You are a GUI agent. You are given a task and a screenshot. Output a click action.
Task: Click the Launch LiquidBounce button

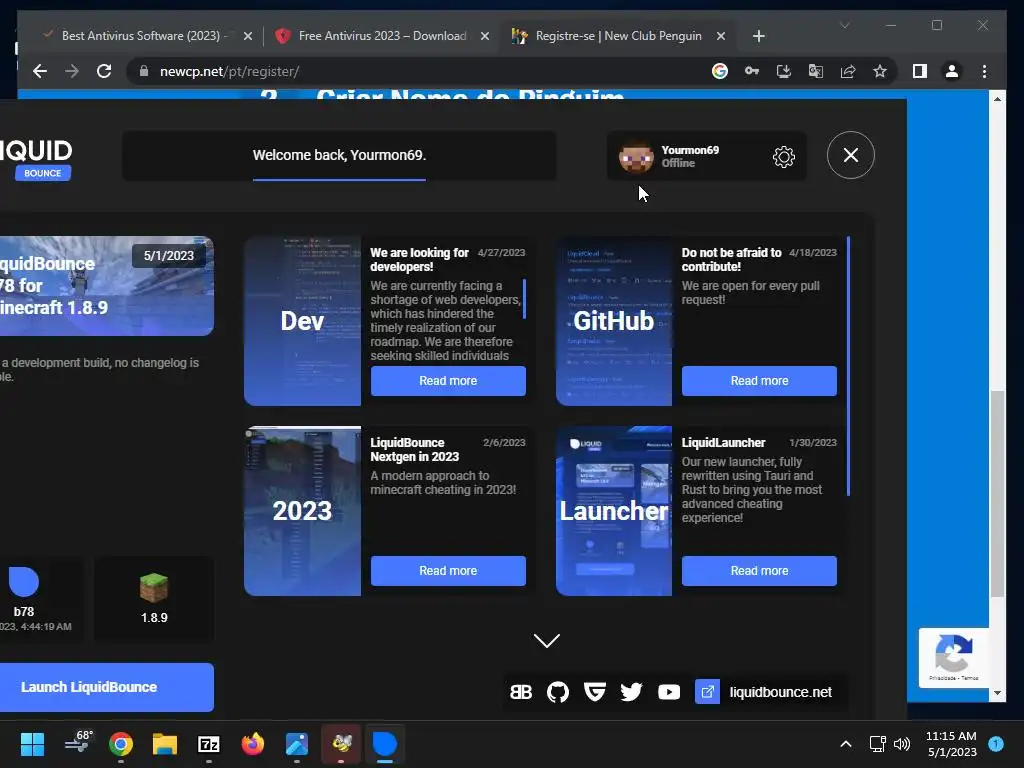point(106,687)
